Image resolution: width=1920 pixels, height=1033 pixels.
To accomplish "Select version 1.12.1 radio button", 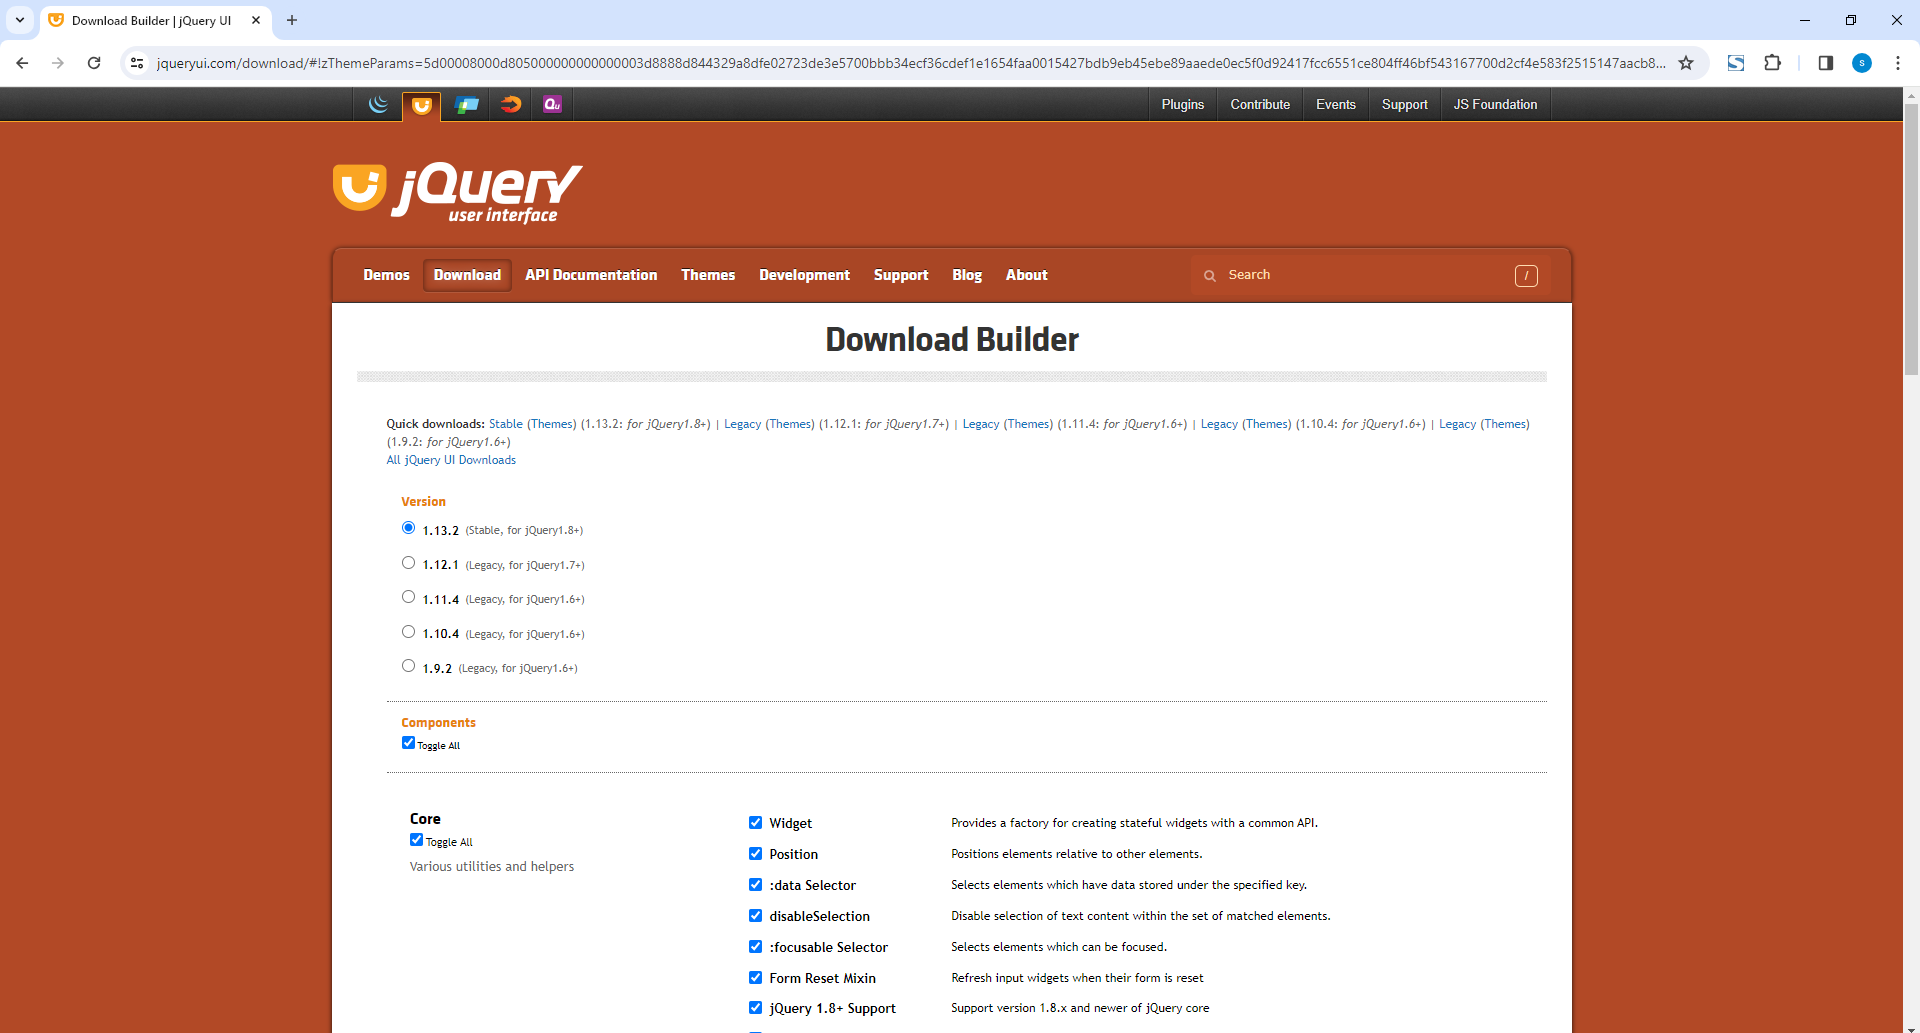I will coord(408,563).
